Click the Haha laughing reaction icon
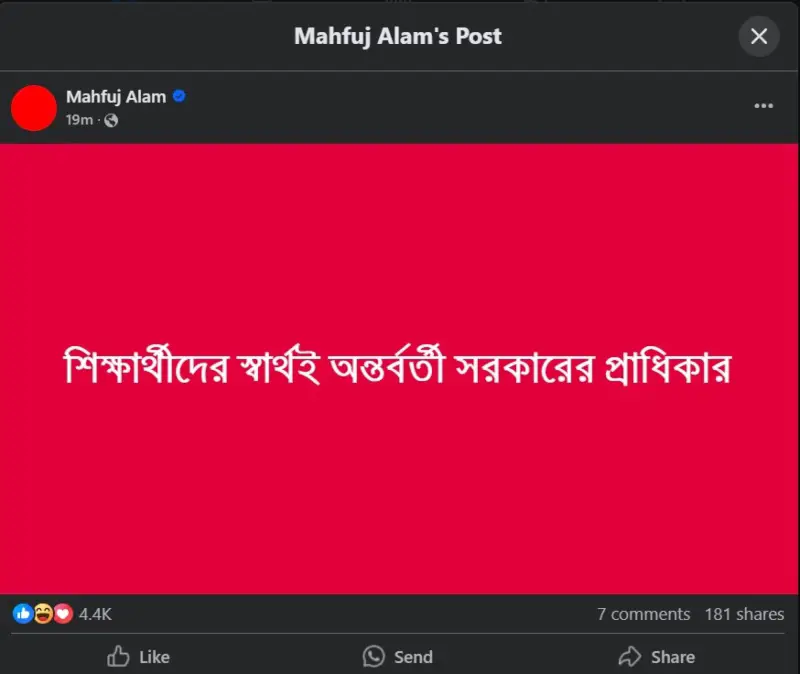This screenshot has width=800, height=674. 43,614
